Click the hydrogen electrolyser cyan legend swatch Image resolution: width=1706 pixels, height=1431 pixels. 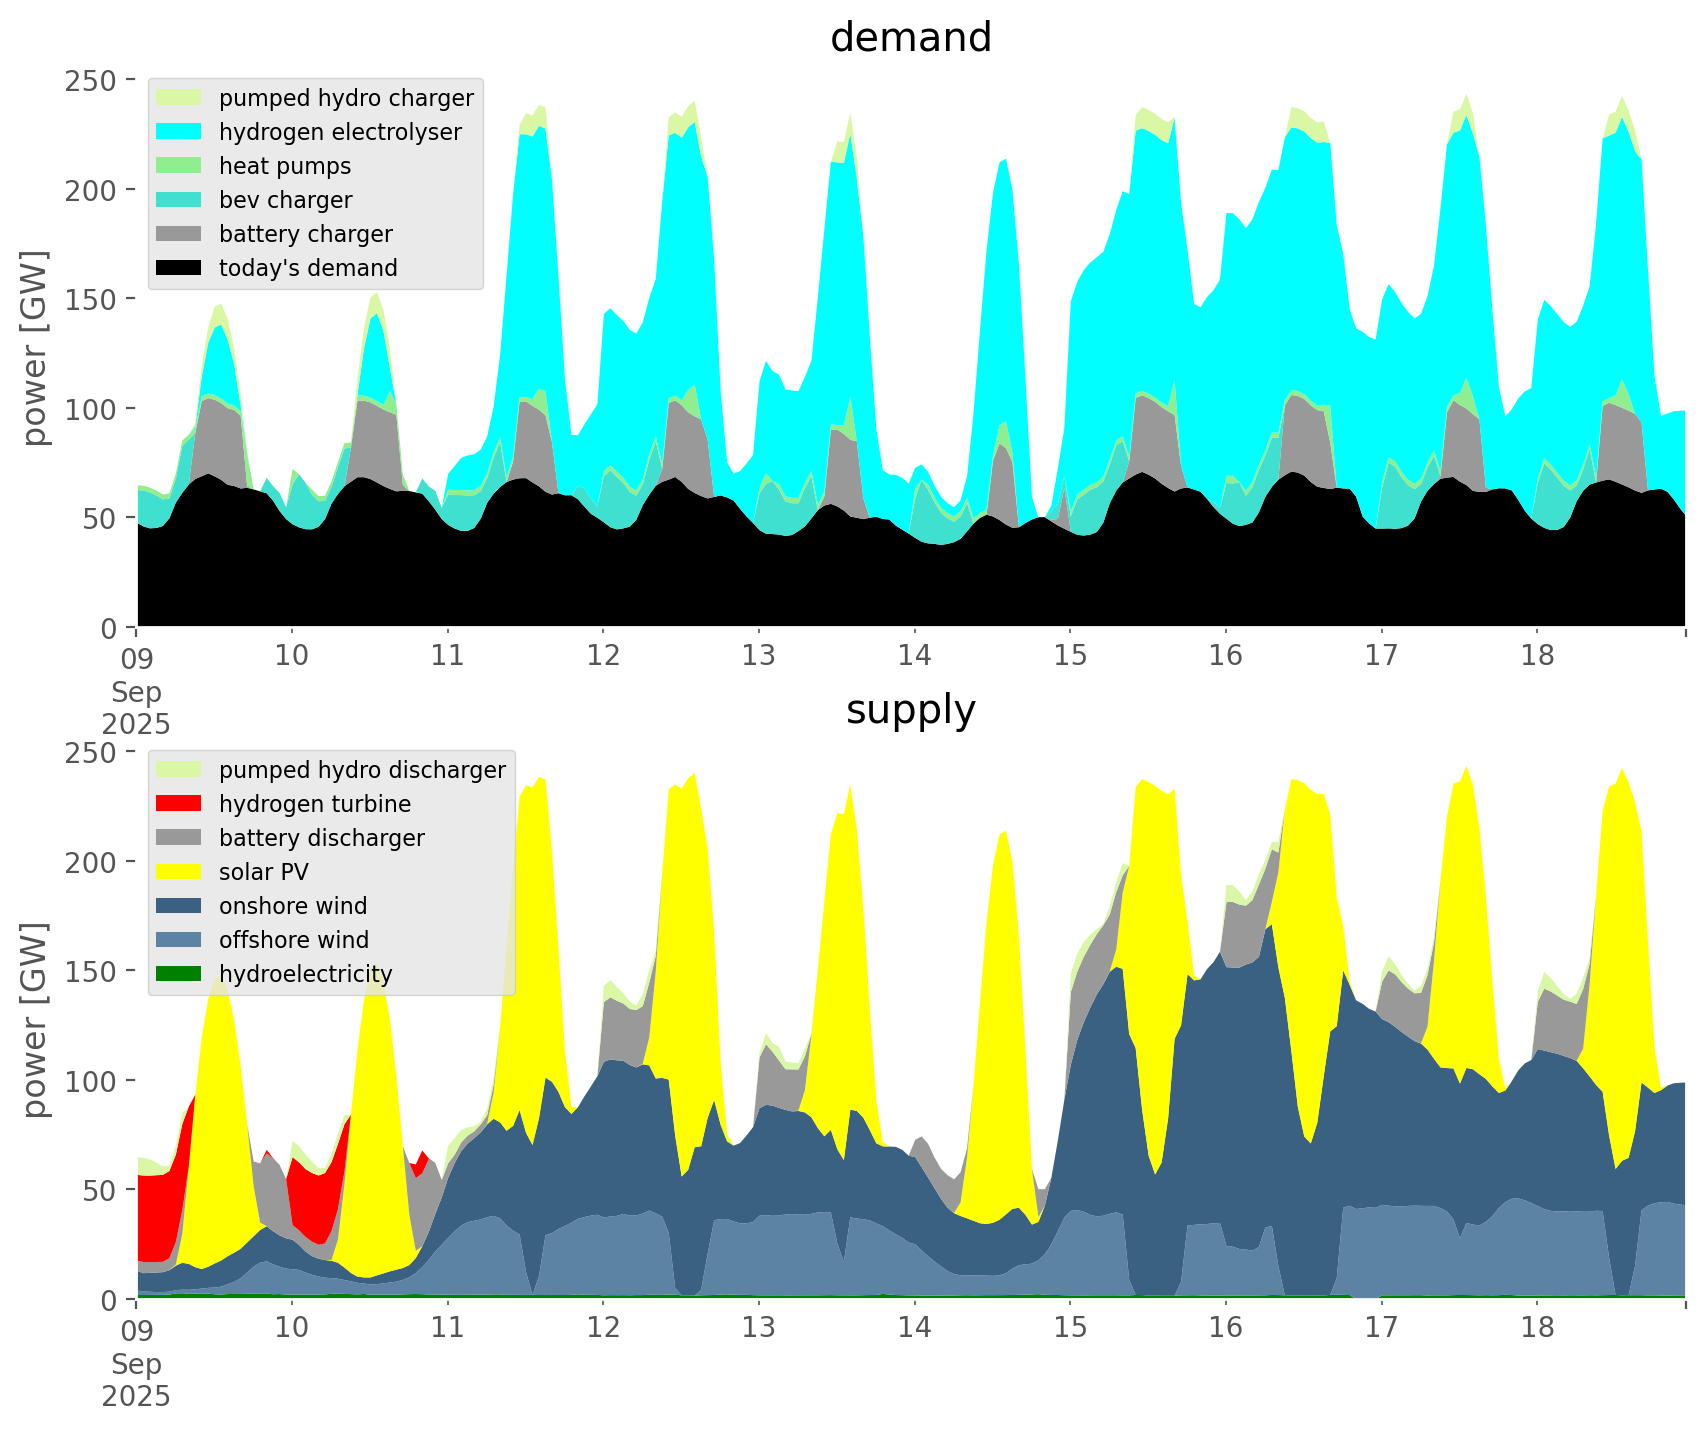[x=179, y=132]
